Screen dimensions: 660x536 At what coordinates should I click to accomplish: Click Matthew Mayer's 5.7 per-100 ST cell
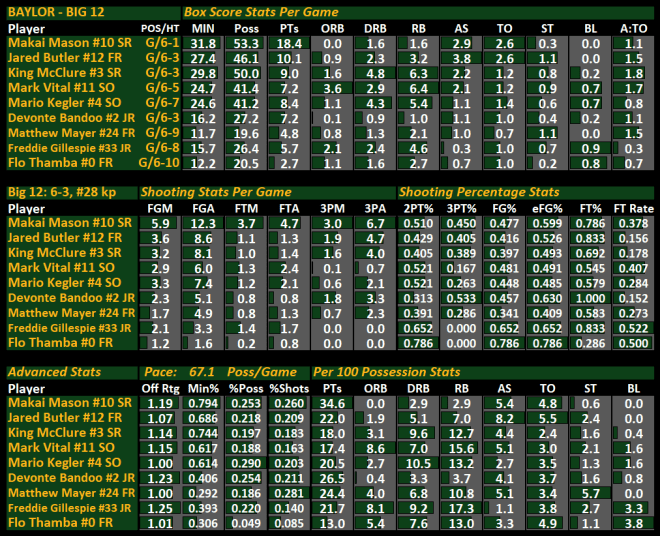pyautogui.click(x=590, y=493)
